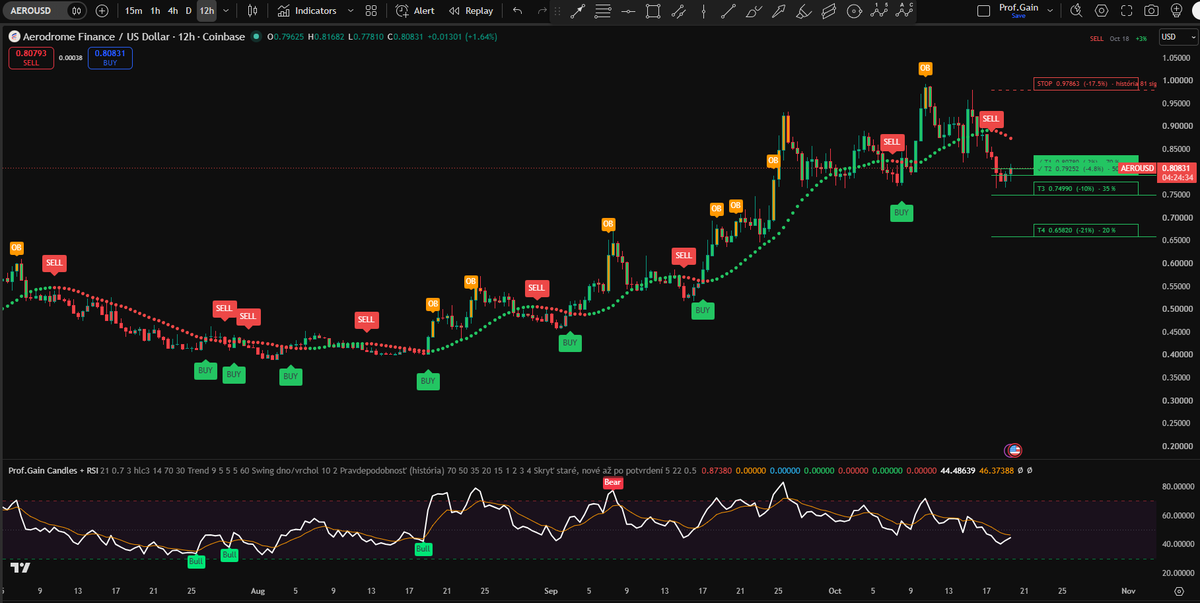Click the layout setup square icon
The image size is (1200, 603).
coord(983,10)
